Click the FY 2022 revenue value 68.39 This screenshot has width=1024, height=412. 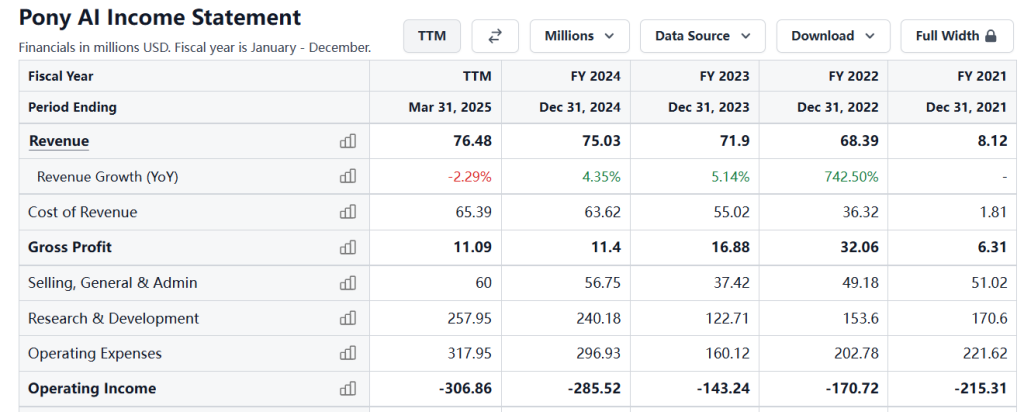point(859,141)
